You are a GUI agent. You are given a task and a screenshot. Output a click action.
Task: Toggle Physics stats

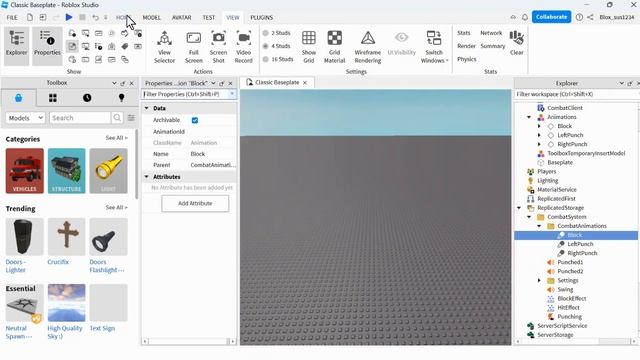(467, 59)
